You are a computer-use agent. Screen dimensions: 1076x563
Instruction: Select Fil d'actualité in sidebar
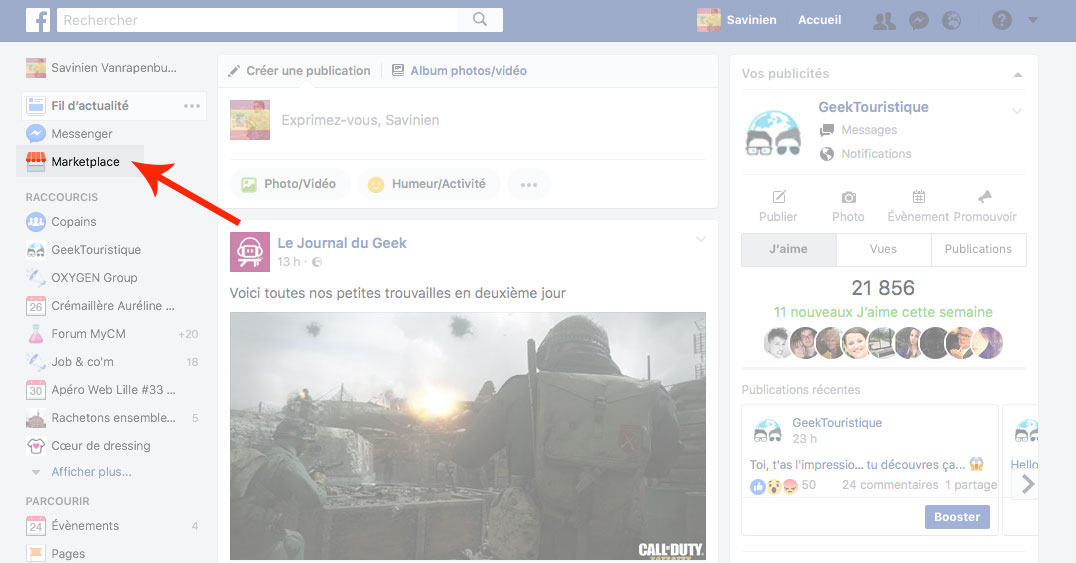click(x=90, y=106)
